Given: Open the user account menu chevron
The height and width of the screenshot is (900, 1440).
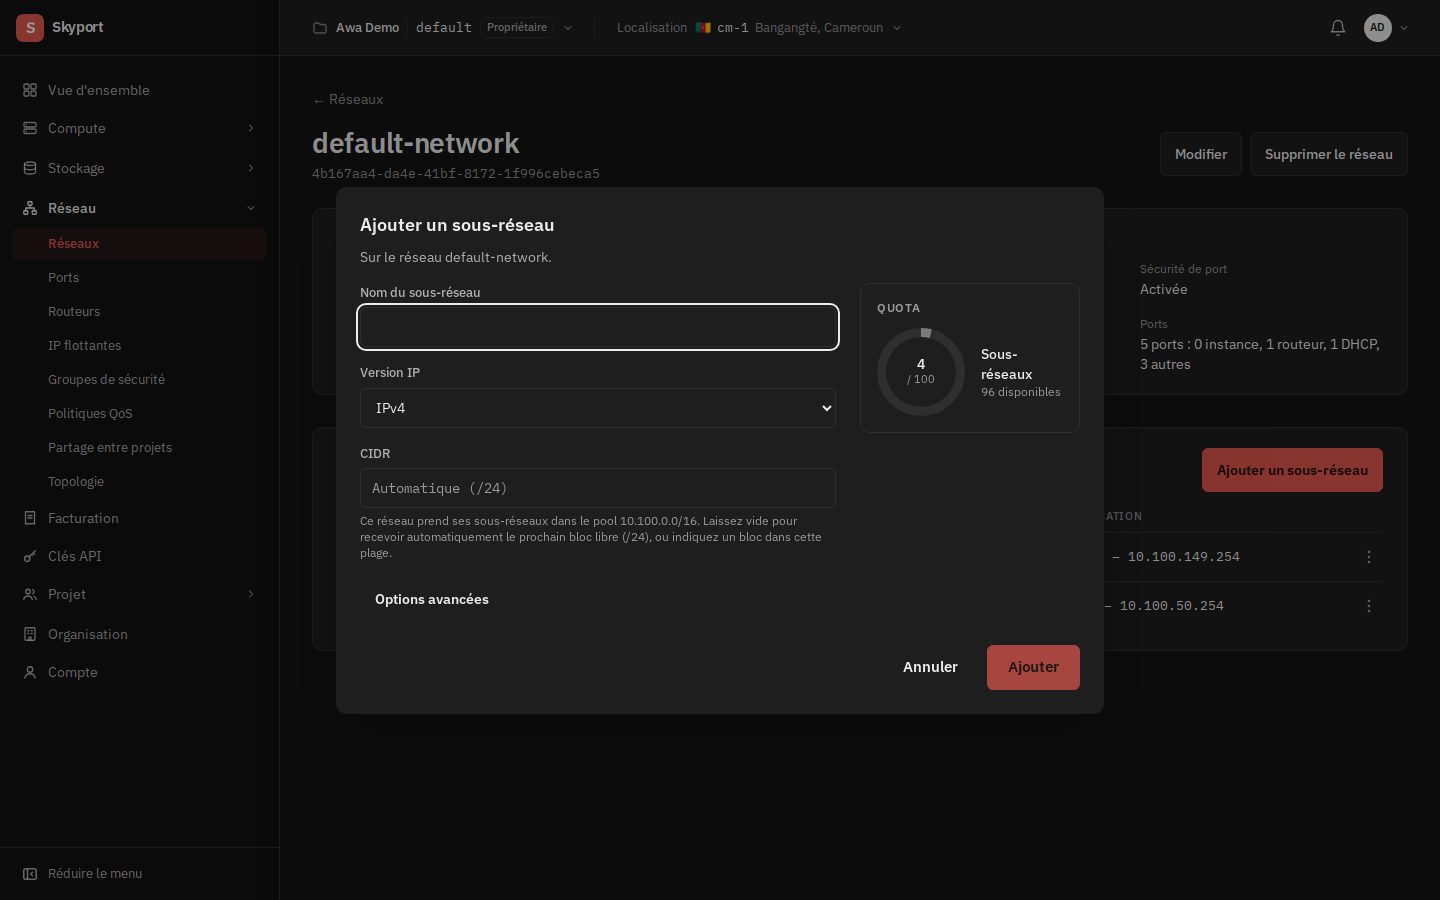Looking at the screenshot, I should coord(1404,28).
